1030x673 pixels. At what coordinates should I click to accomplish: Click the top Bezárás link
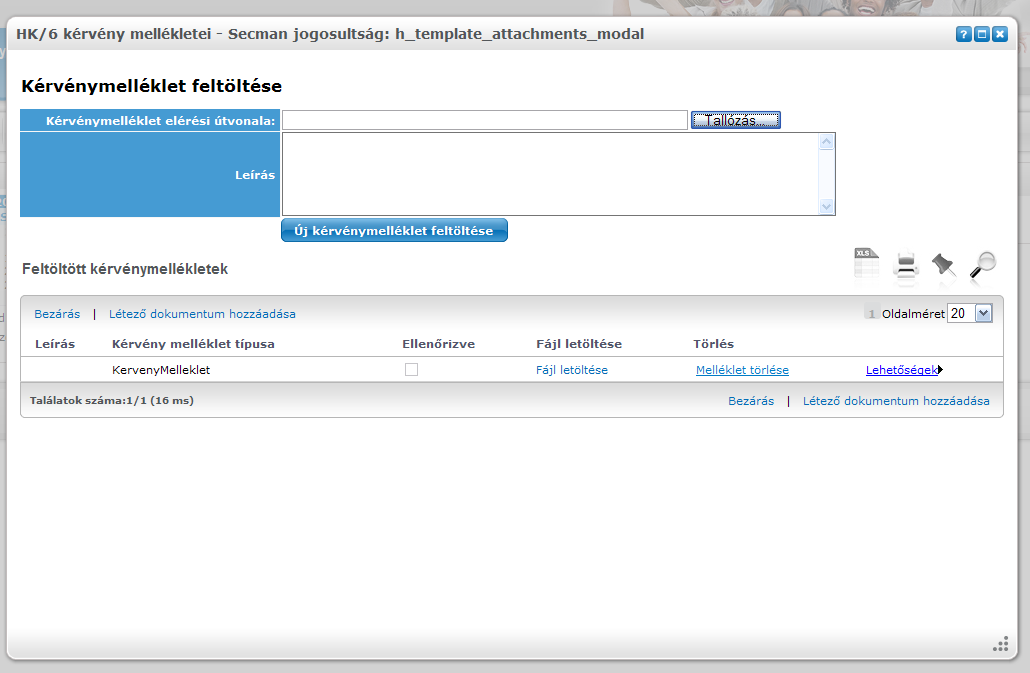pyautogui.click(x=57, y=314)
